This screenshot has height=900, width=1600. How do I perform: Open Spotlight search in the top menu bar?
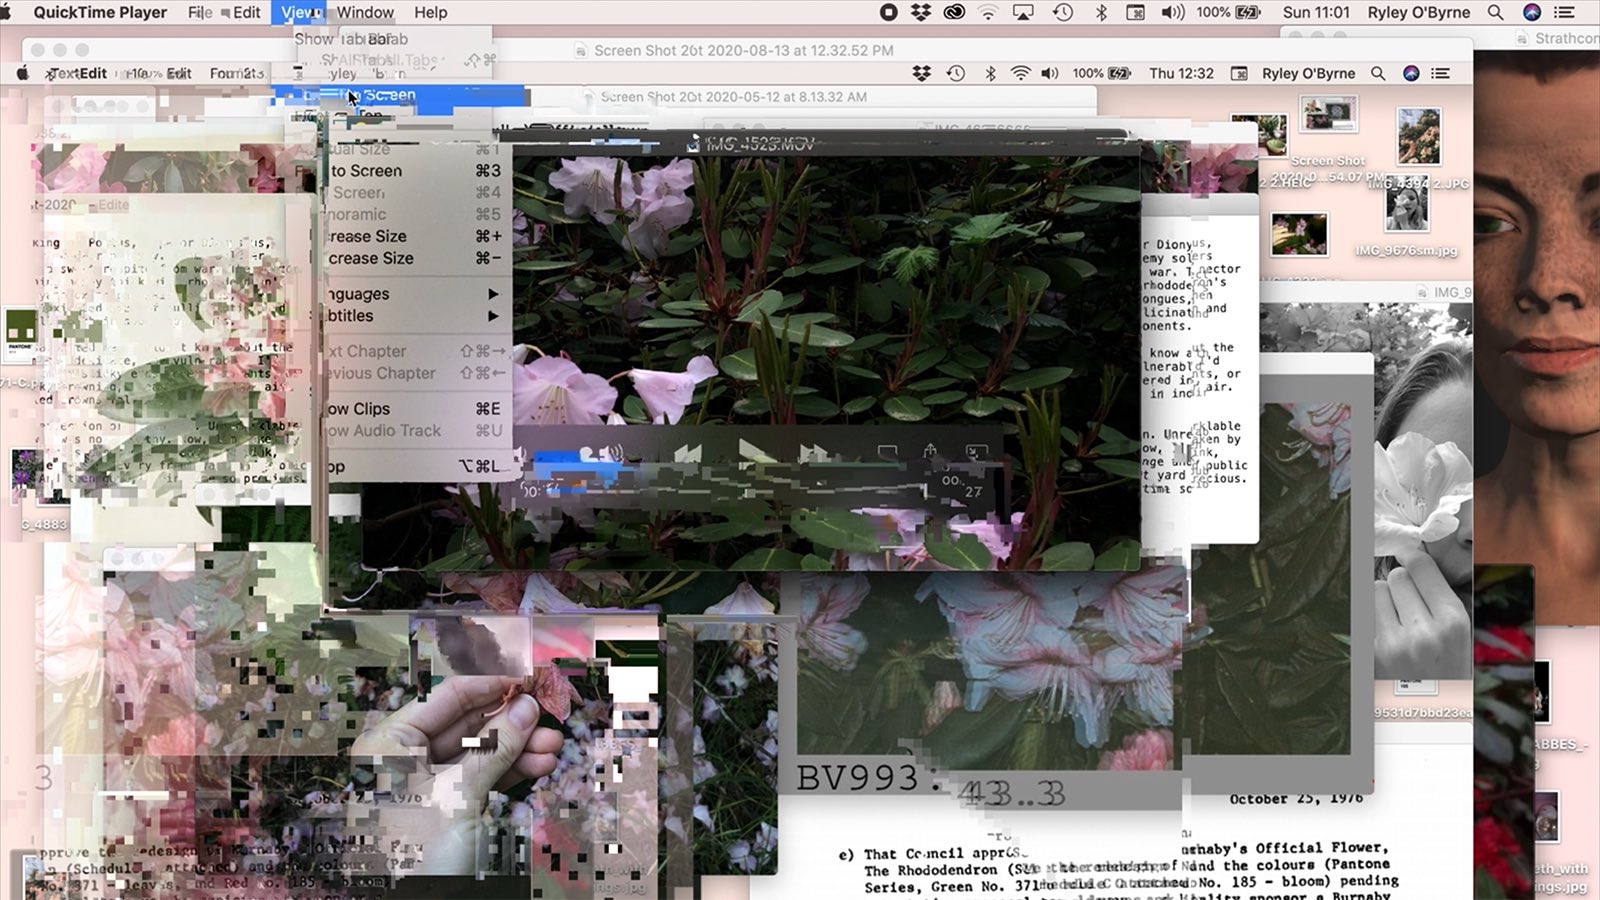coord(1495,12)
